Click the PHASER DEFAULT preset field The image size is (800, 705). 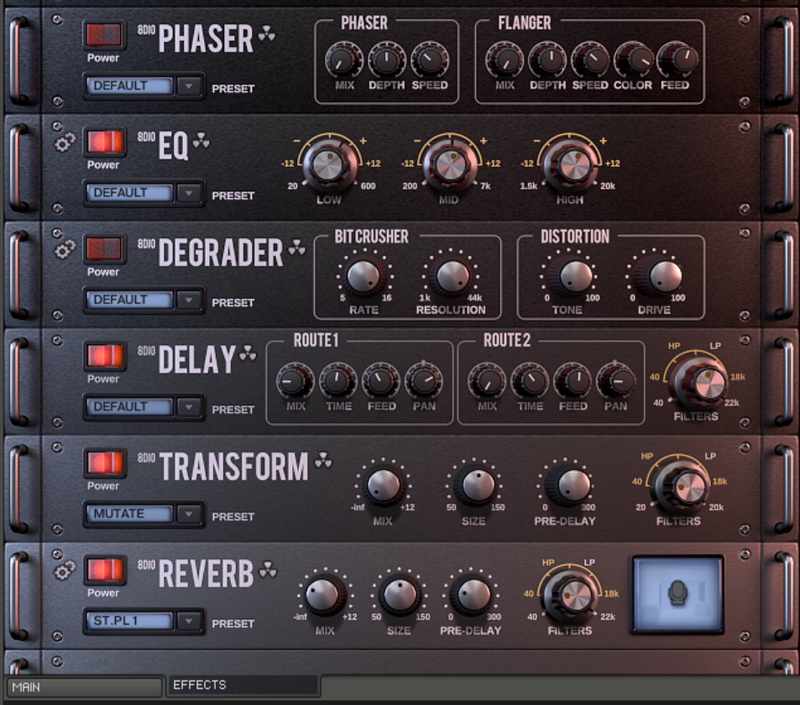coord(130,86)
